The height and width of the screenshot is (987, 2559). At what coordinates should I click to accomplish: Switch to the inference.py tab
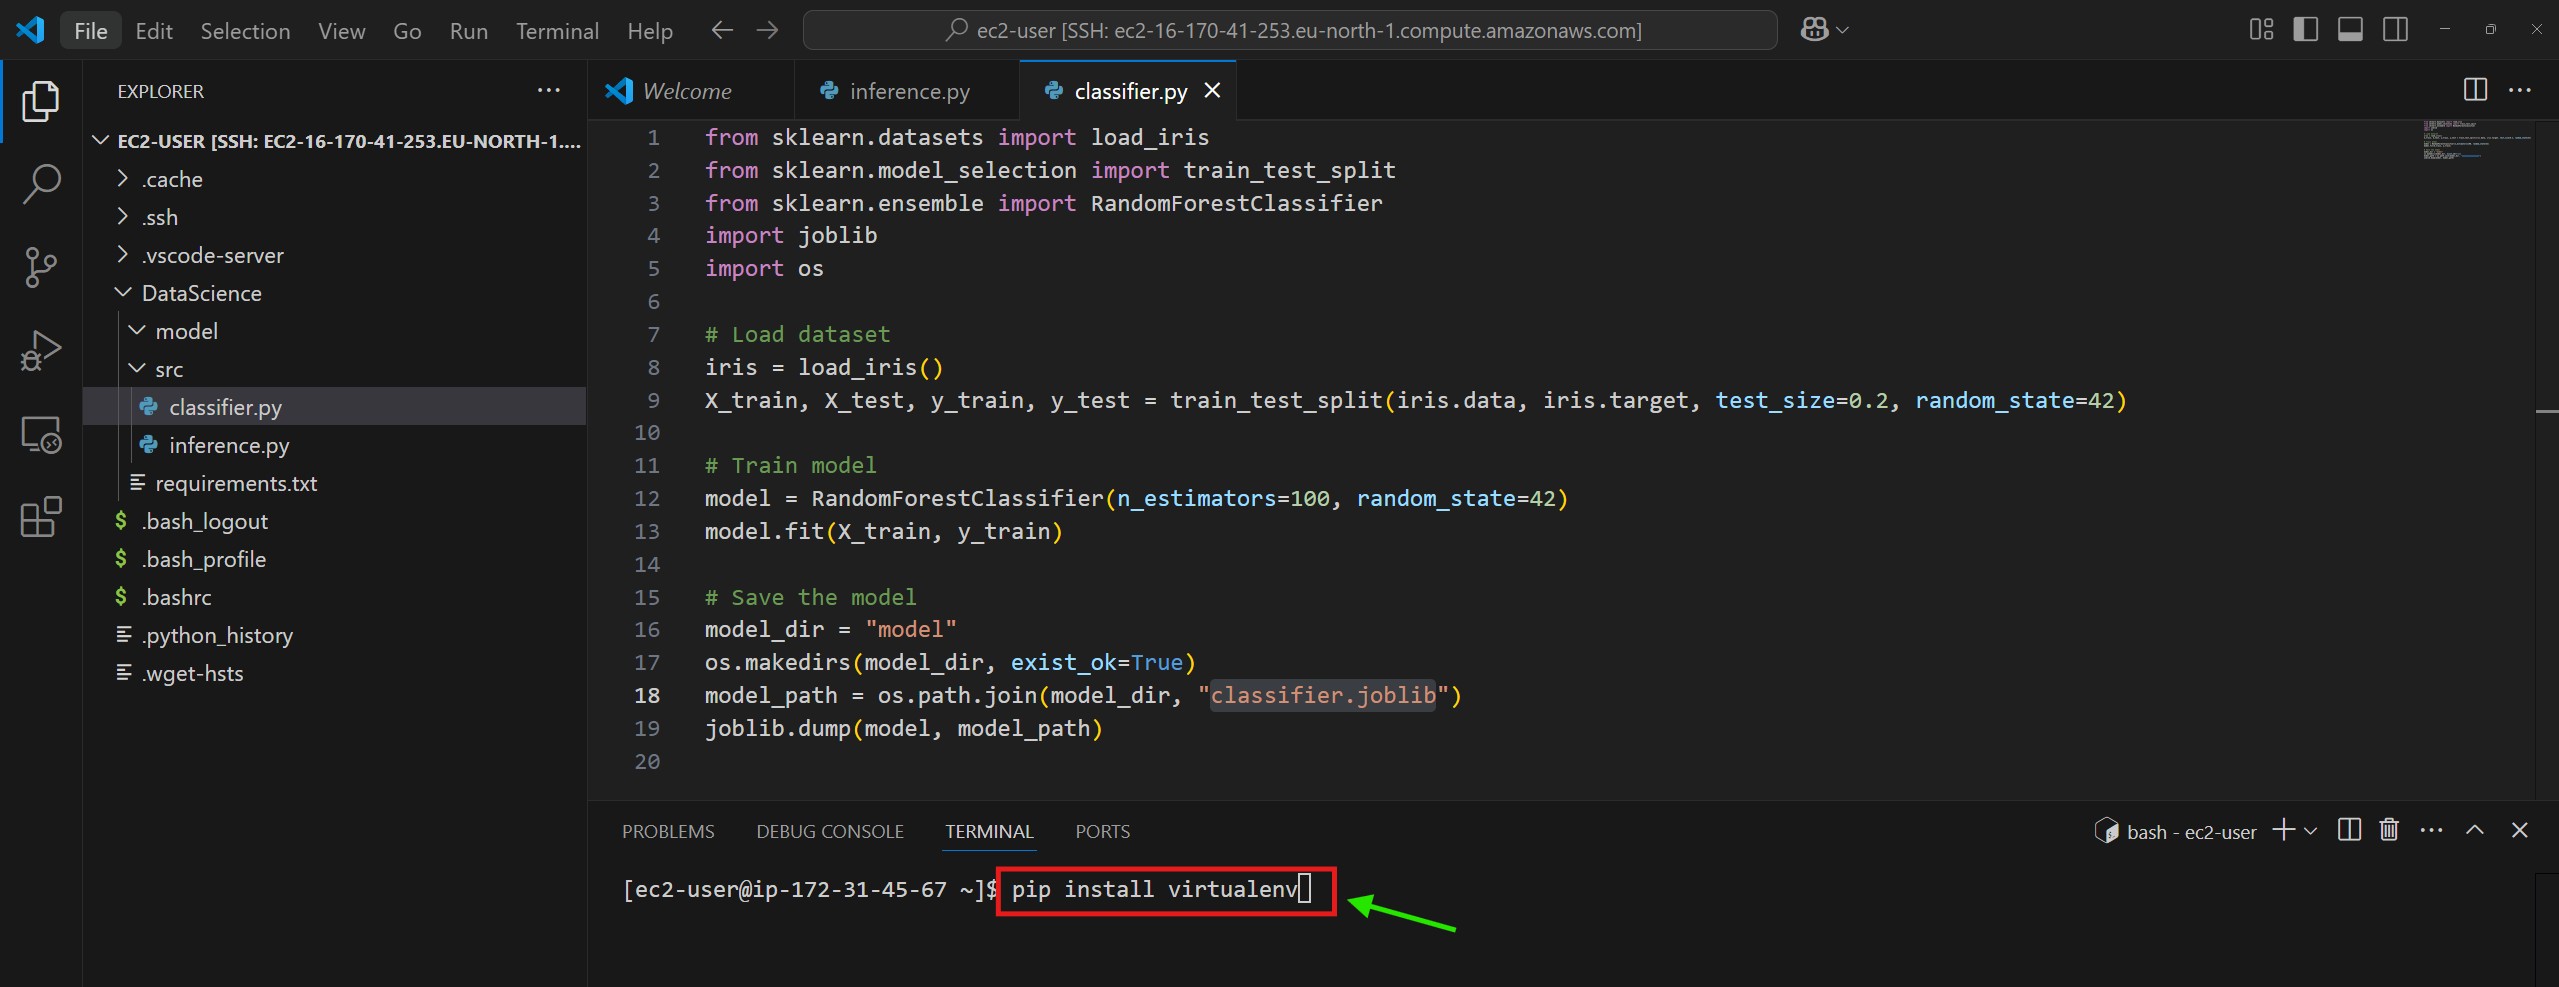908,91
